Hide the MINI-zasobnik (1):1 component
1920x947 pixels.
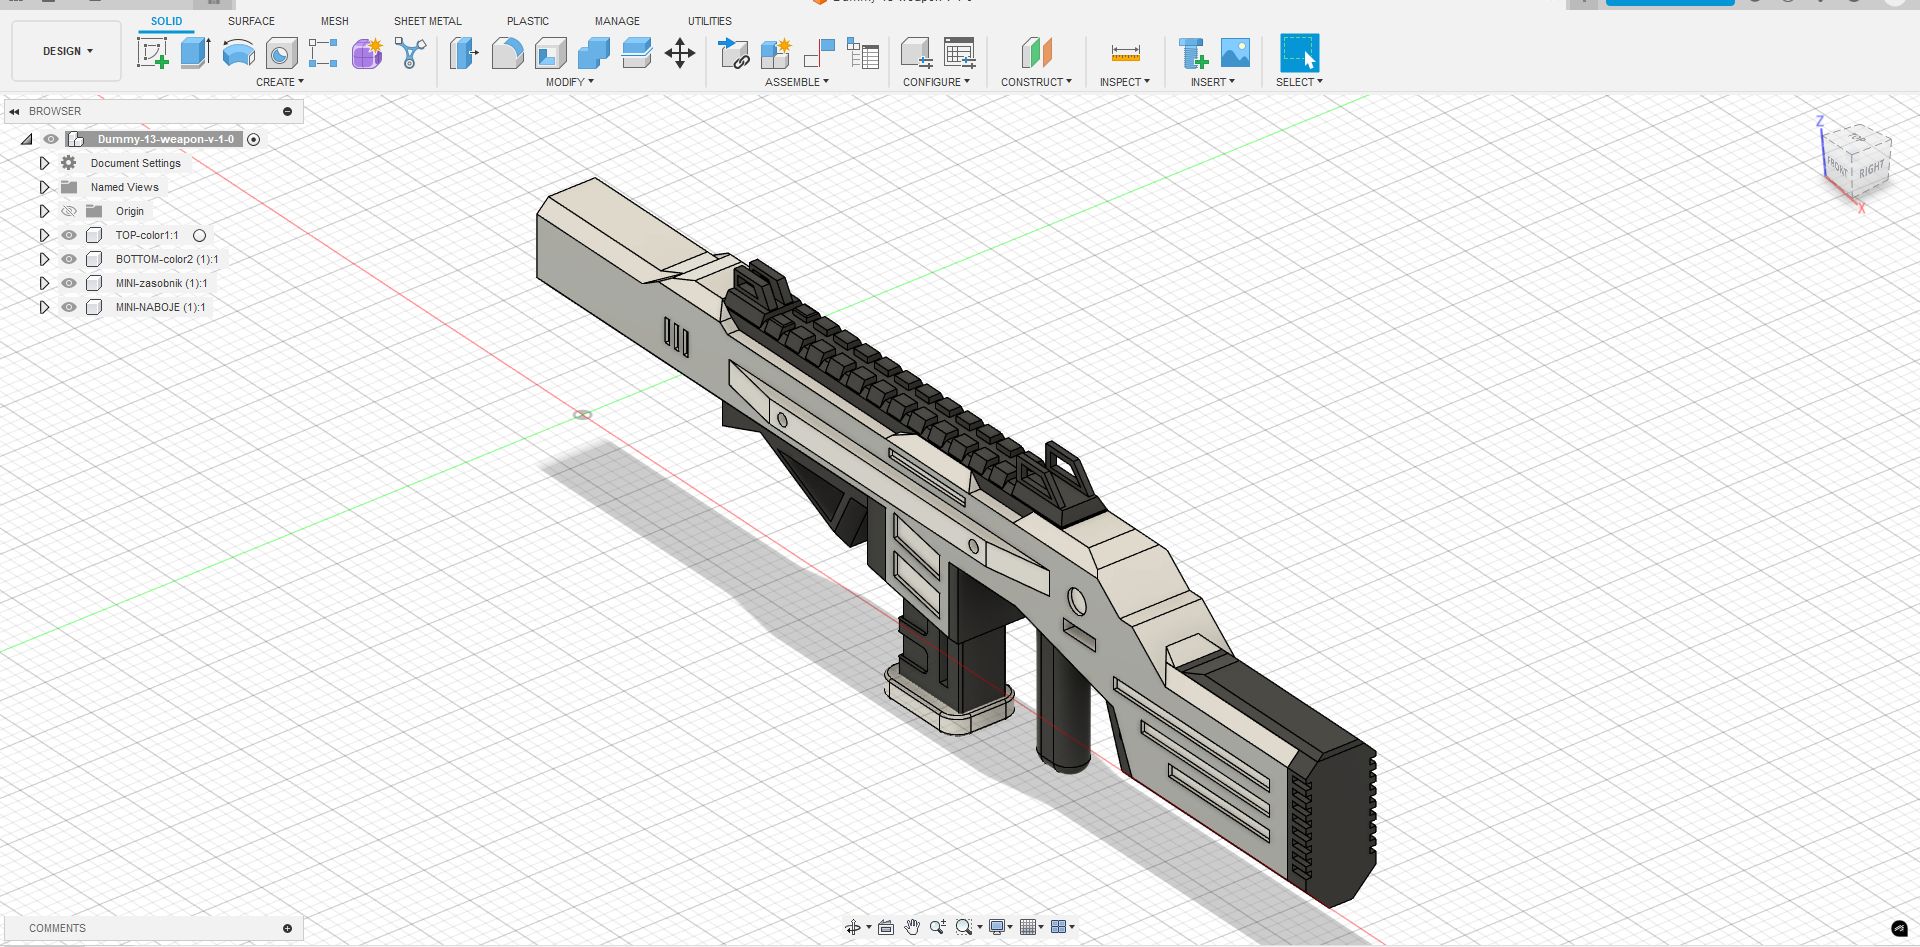coord(69,283)
